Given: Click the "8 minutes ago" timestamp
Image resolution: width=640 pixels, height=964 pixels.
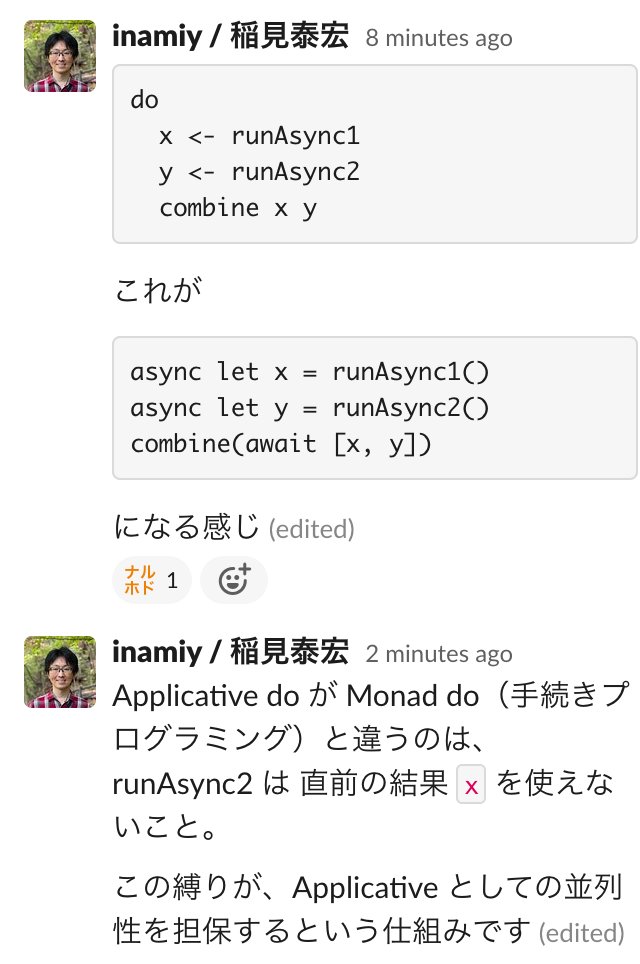Looking at the screenshot, I should click(439, 38).
